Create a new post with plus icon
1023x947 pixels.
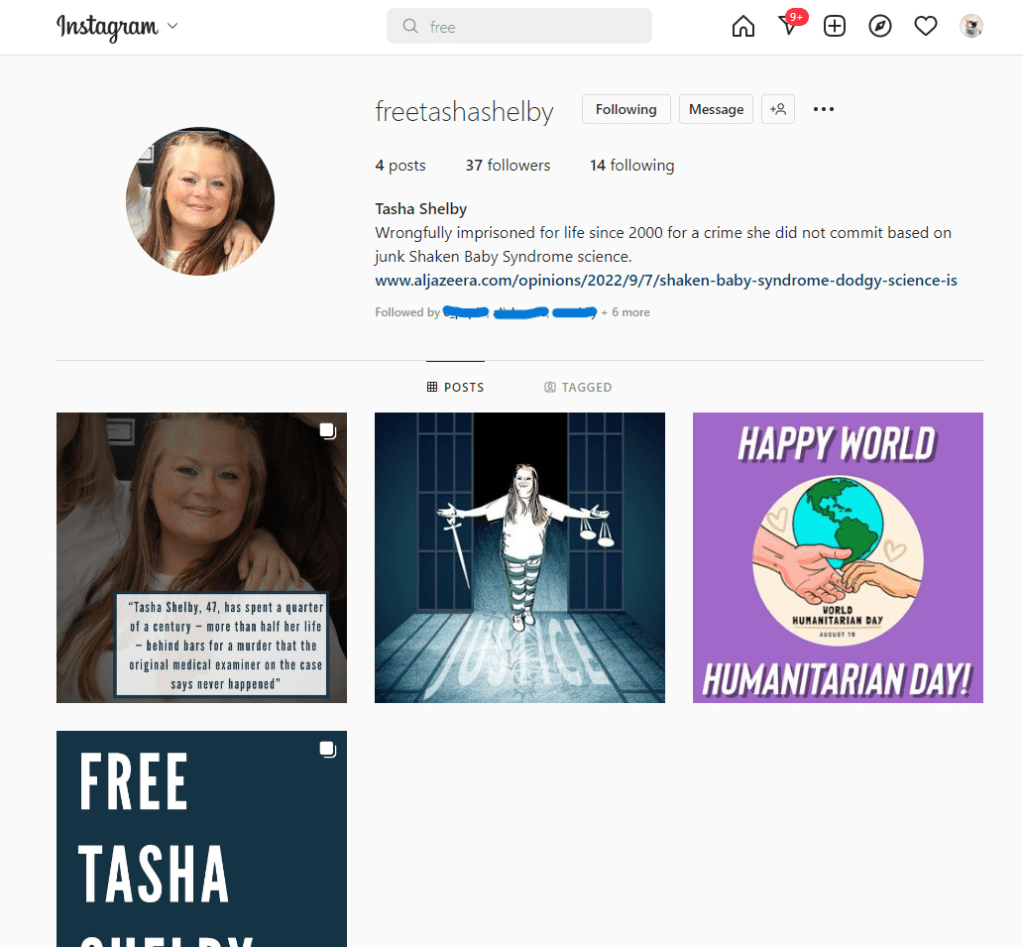[834, 27]
